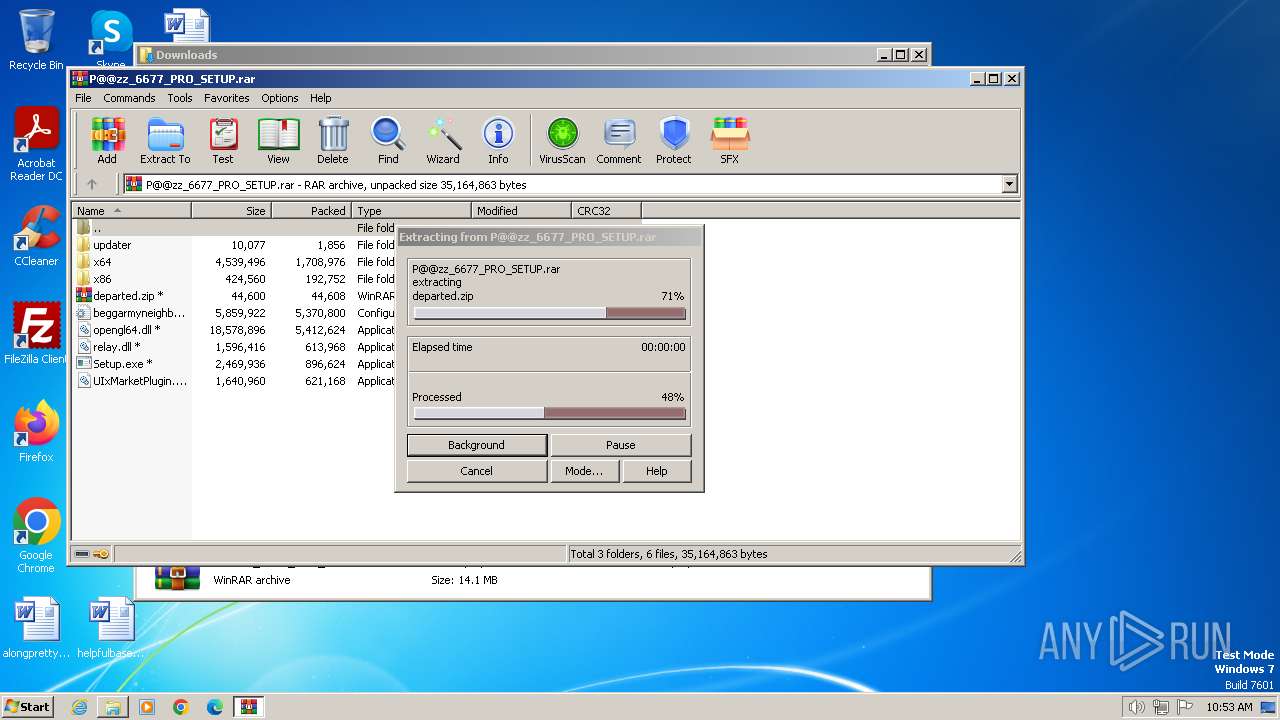
Task: Click the Help button in extraction dialog
Action: [x=657, y=471]
